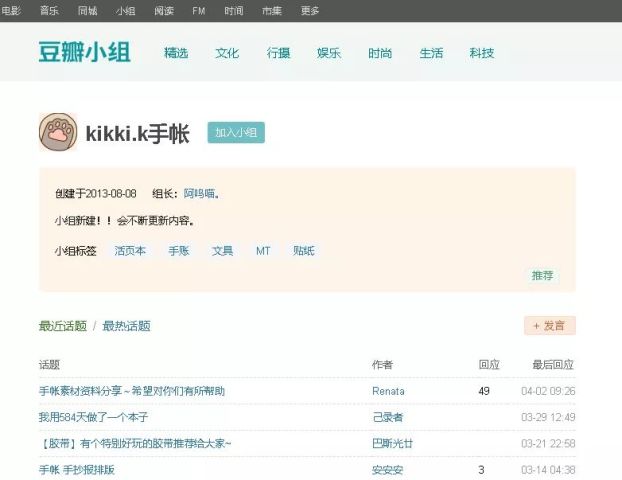This screenshot has width=622, height=480.
Task: Click the kikki.k手帐 group title
Action: pyautogui.click(x=137, y=133)
